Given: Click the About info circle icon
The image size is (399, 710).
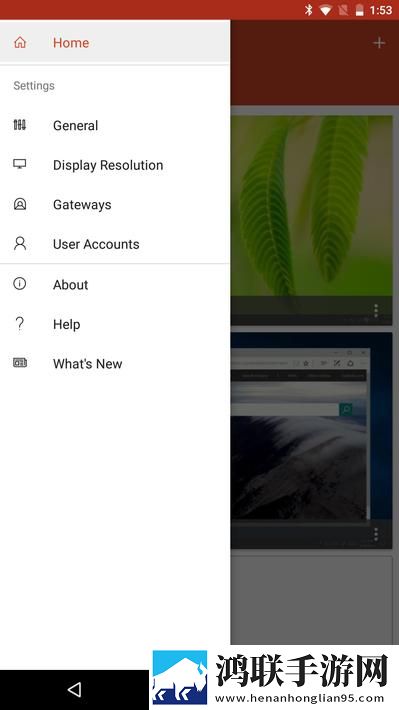Looking at the screenshot, I should point(19,283).
